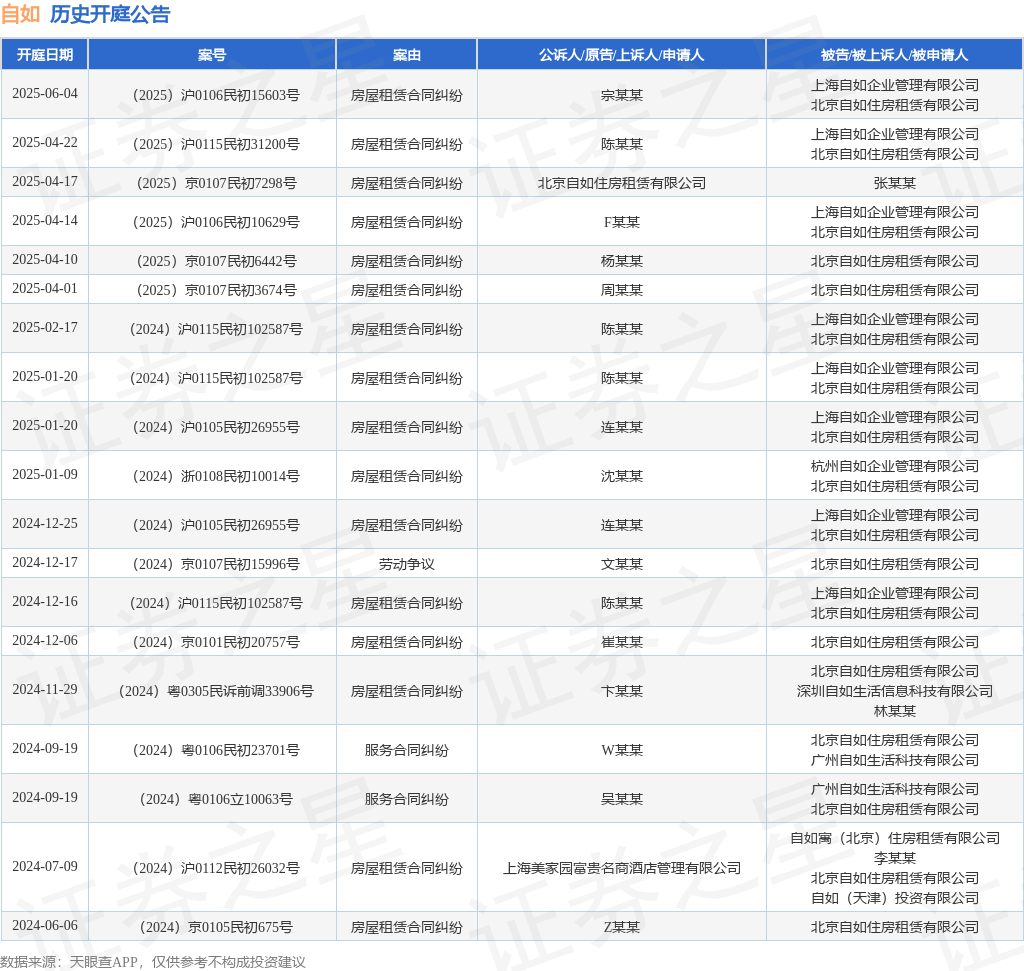This screenshot has height=971, width=1024.
Task: Select date cell 2025-06-04
Action: (44, 94)
